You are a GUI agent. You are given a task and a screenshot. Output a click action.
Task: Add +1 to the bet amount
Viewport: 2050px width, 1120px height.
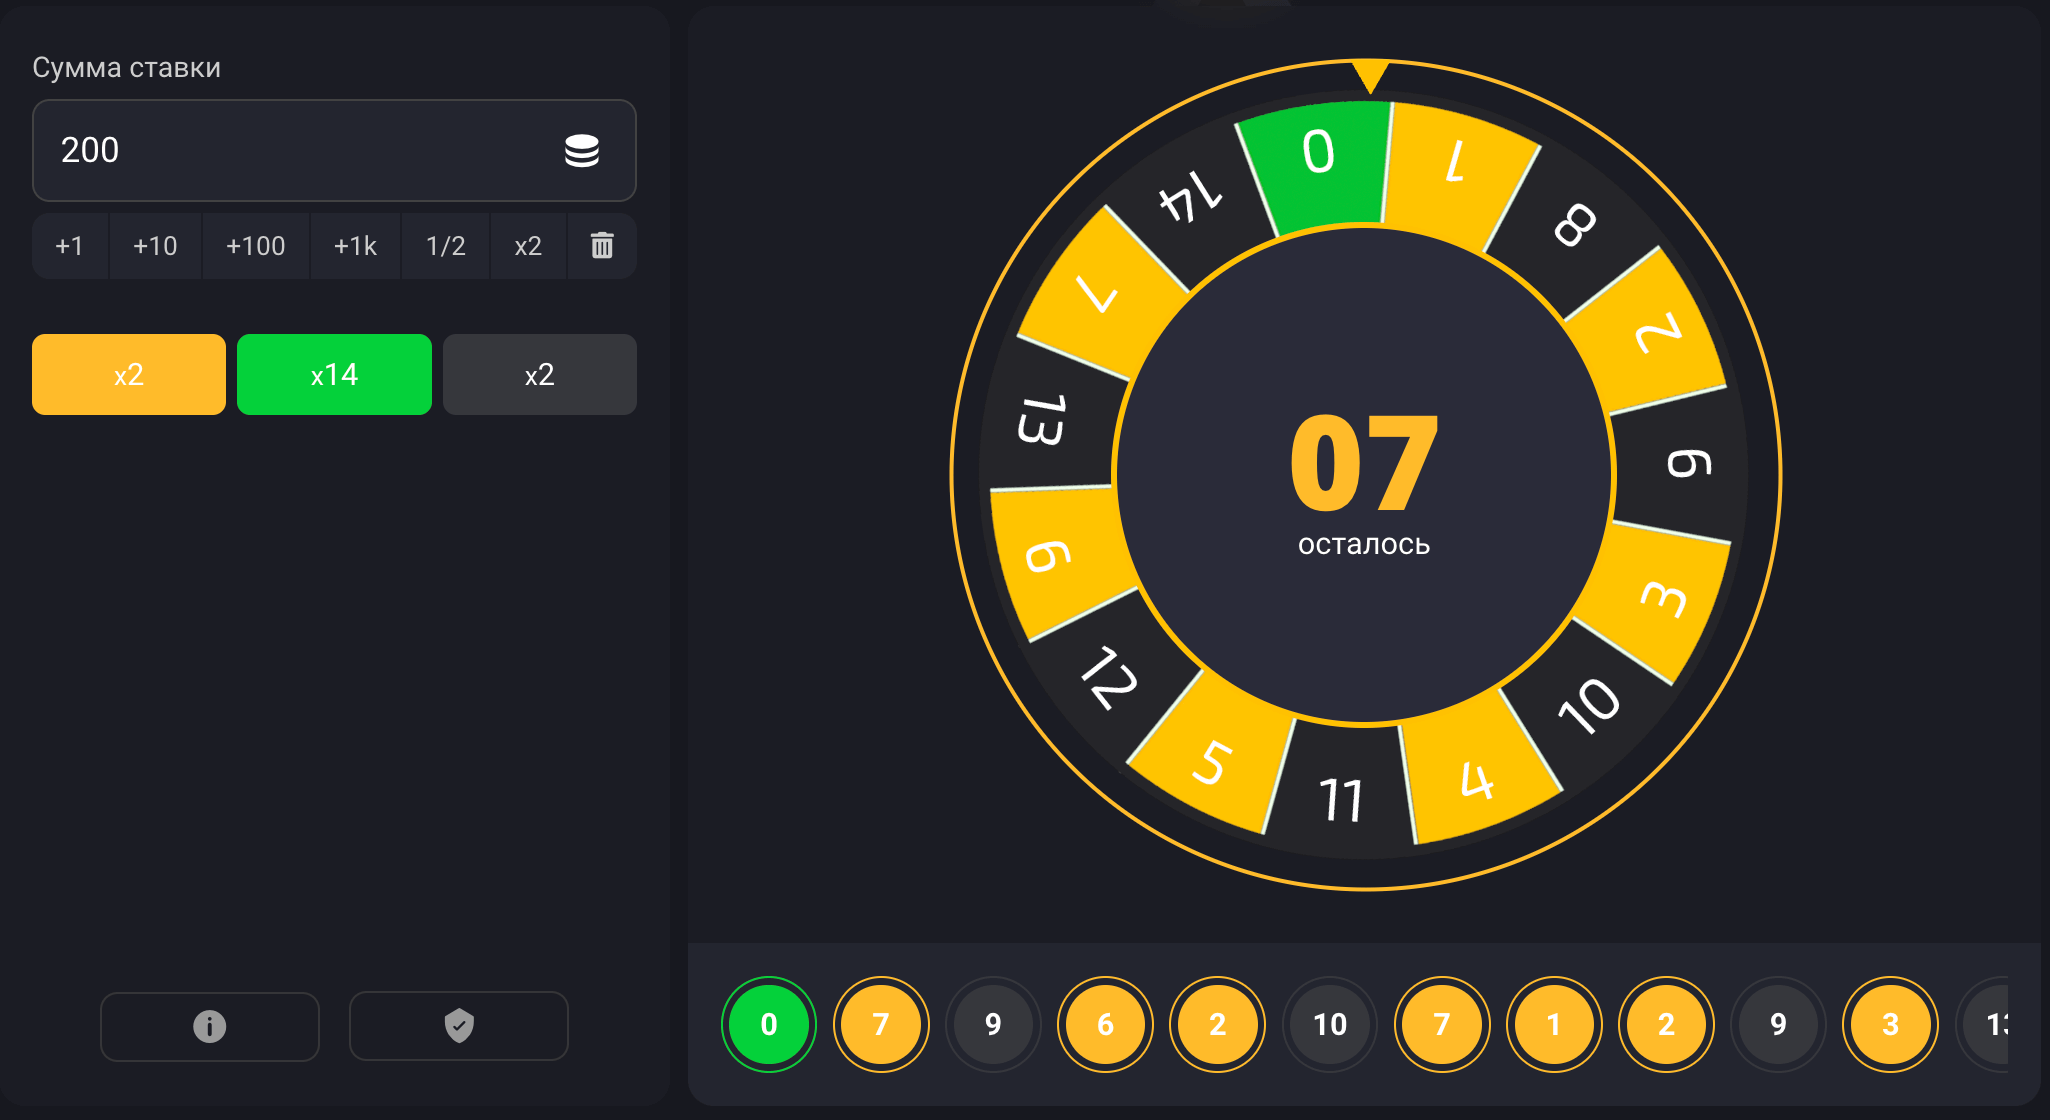coord(70,246)
